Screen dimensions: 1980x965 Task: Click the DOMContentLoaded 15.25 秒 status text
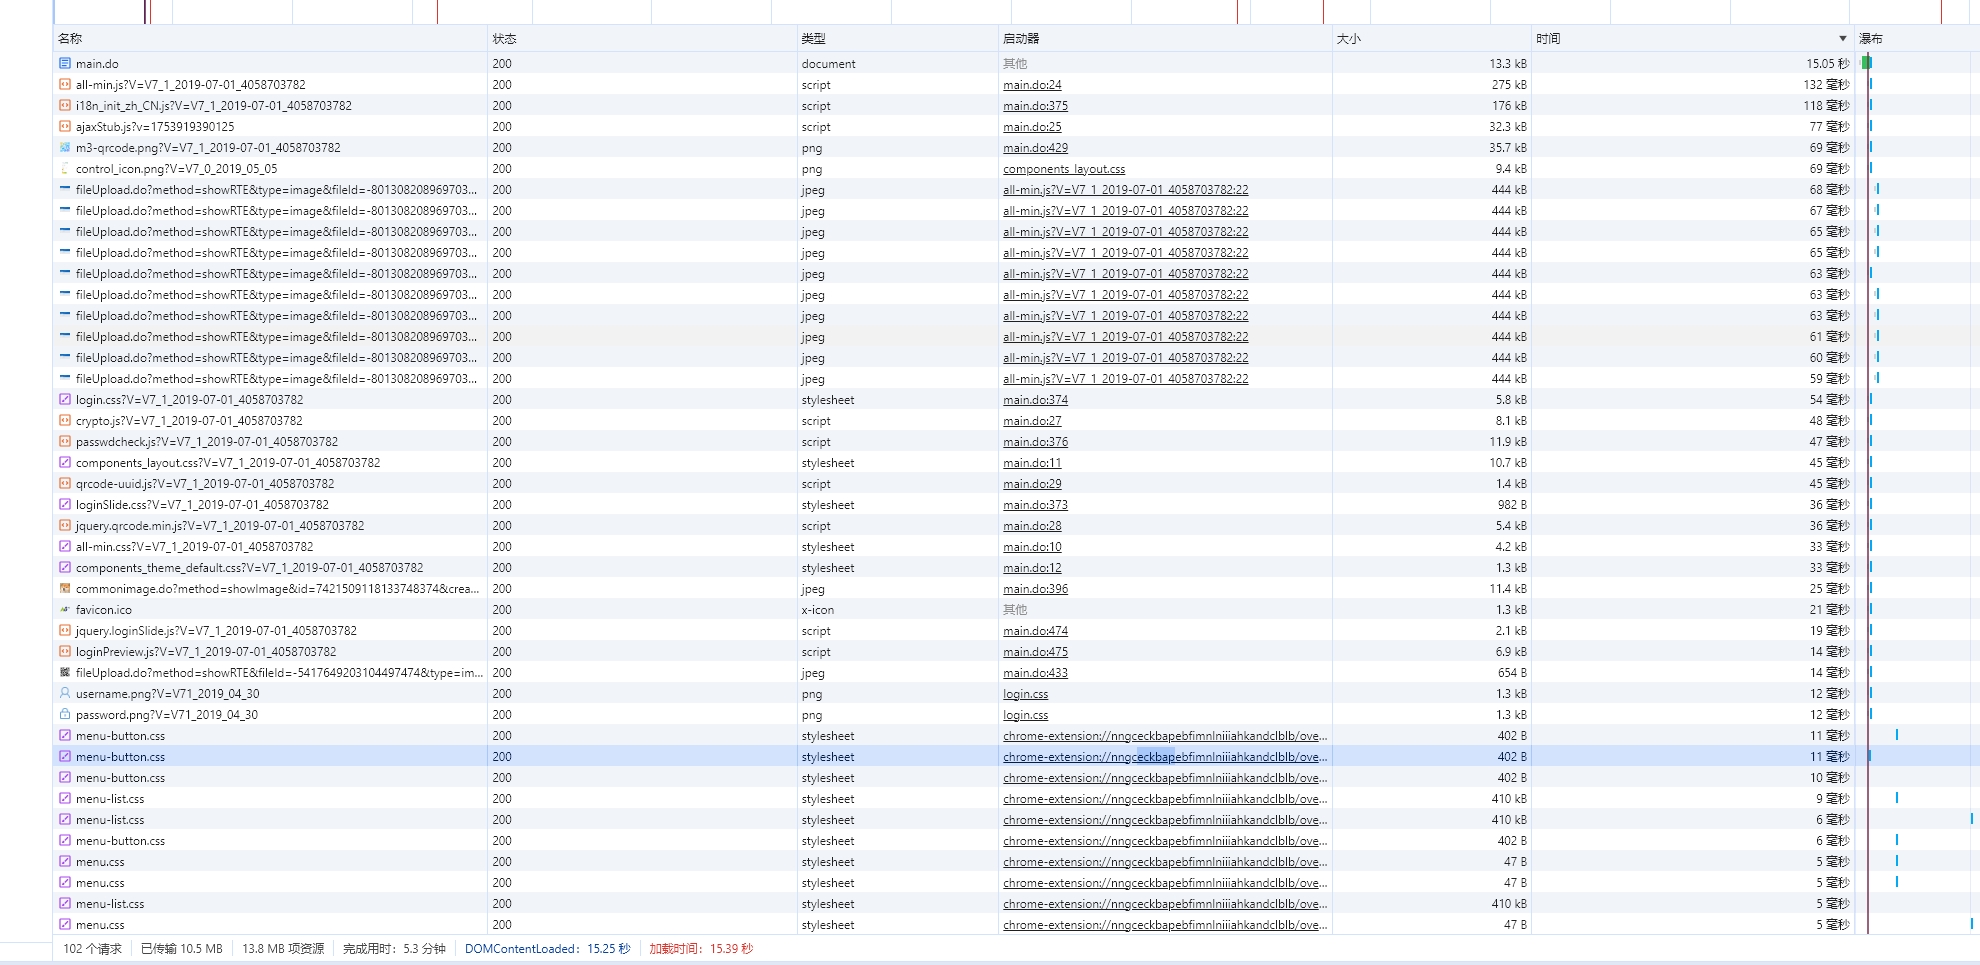[547, 949]
